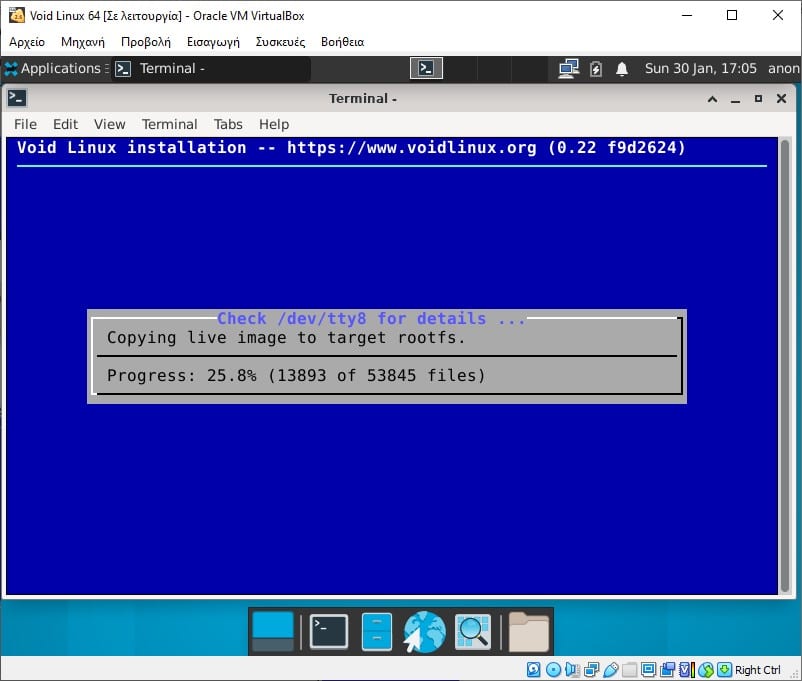Open the Applications menu
The height and width of the screenshot is (681, 802).
(x=52, y=68)
